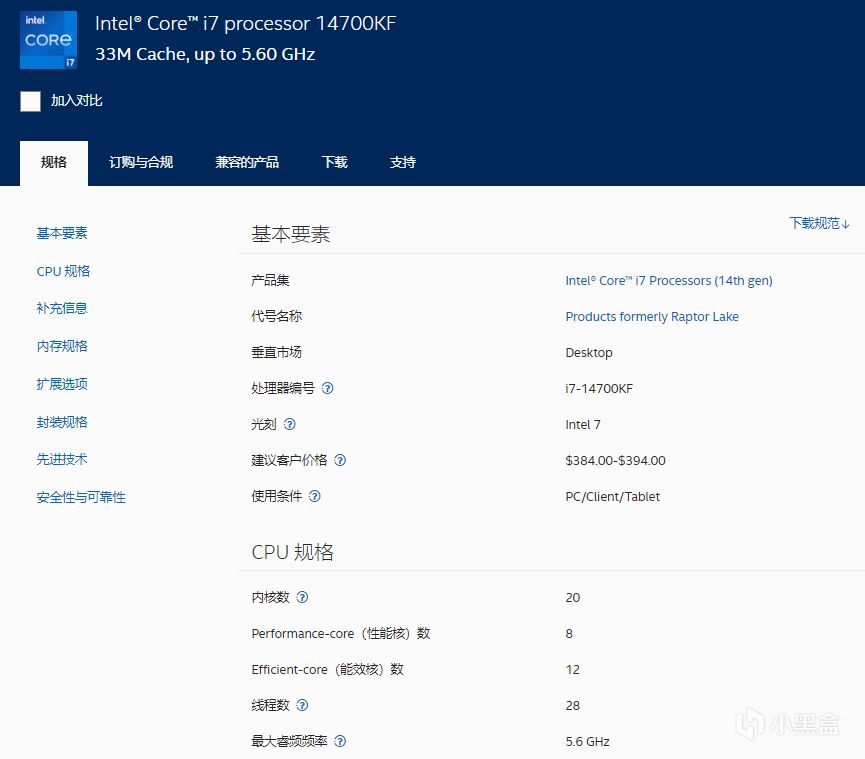The height and width of the screenshot is (759, 865).
Task: Open the 兼容的产品 tab
Action: coord(247,163)
